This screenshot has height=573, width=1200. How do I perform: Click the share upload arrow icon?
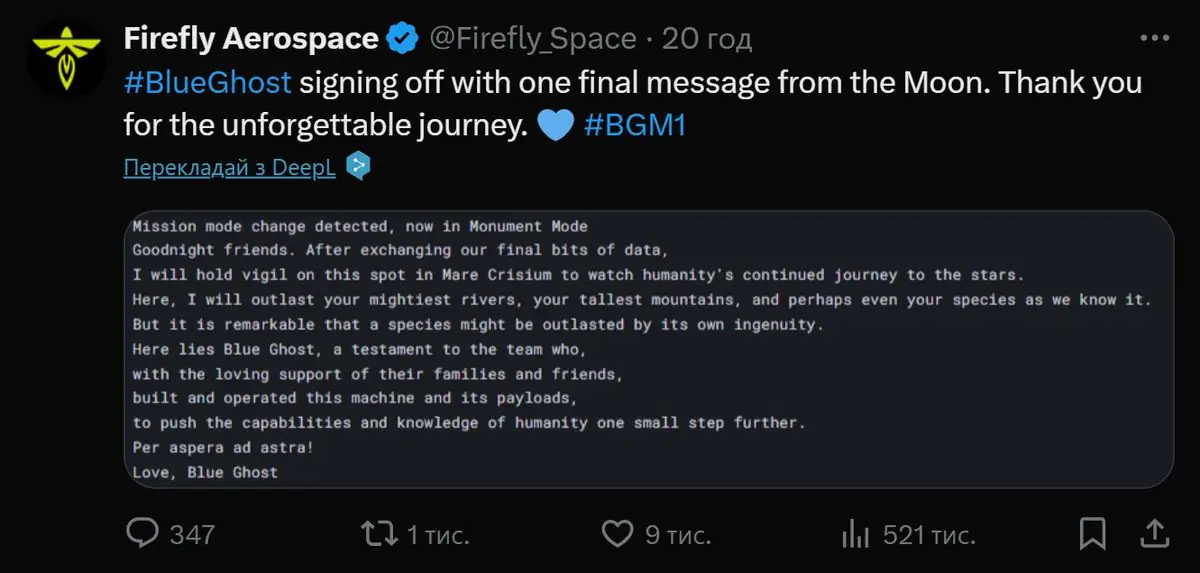[1152, 532]
